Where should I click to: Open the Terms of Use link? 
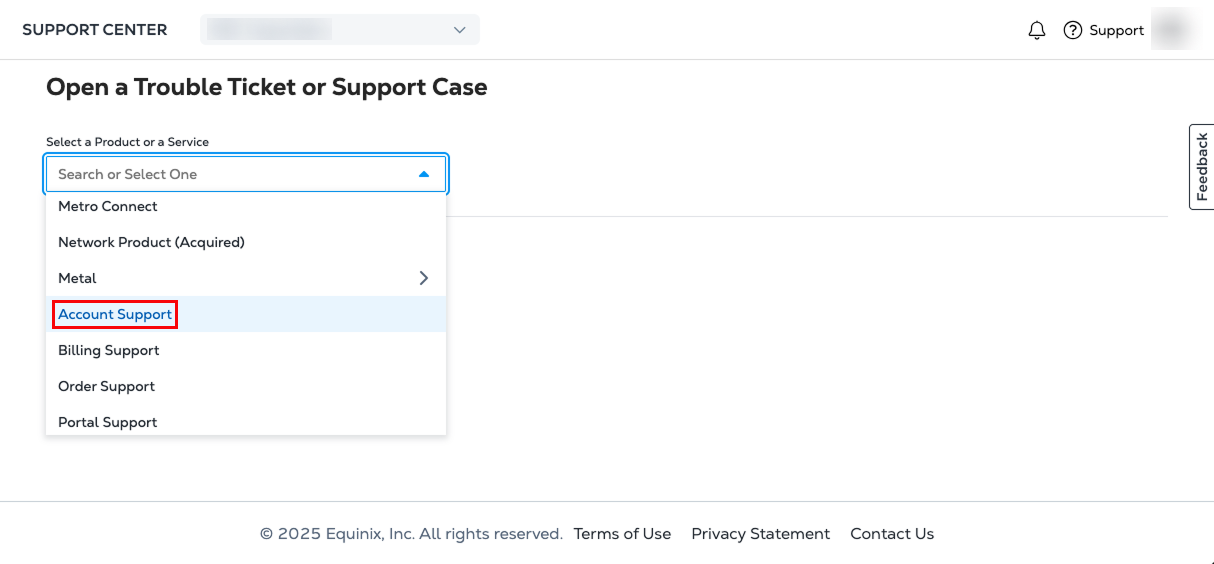click(x=622, y=534)
